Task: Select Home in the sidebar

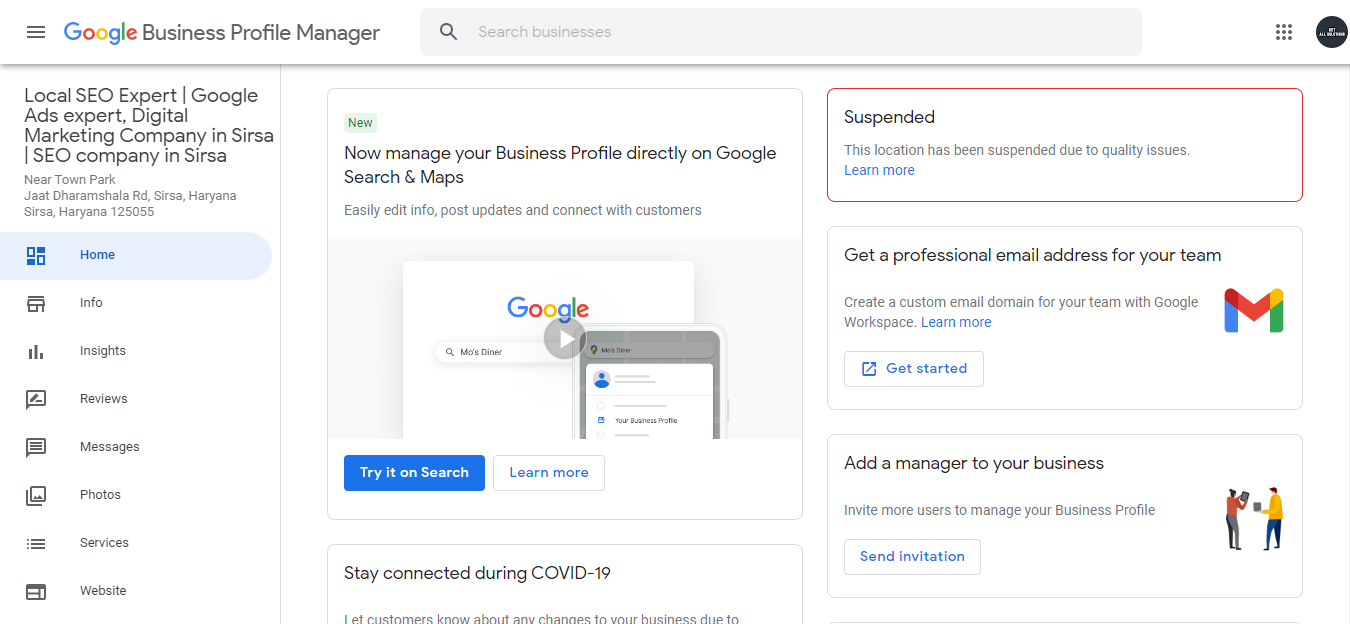Action: 136,255
